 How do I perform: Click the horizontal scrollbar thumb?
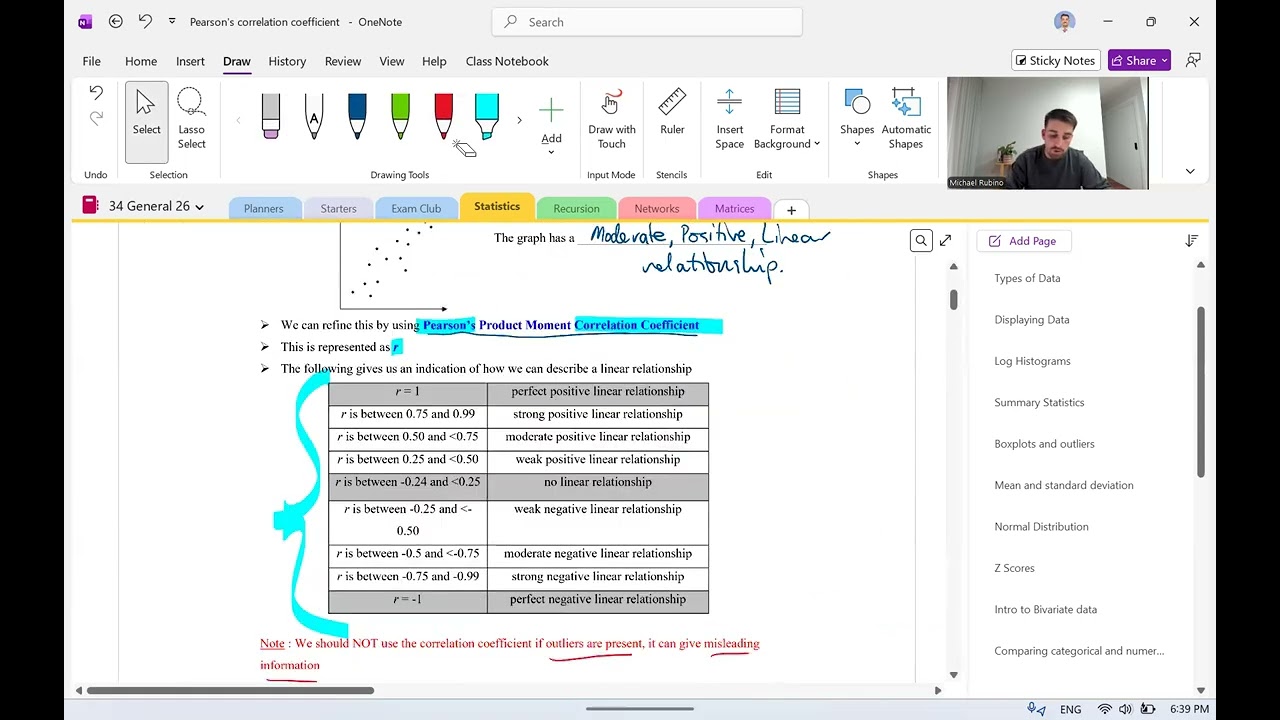(230, 690)
